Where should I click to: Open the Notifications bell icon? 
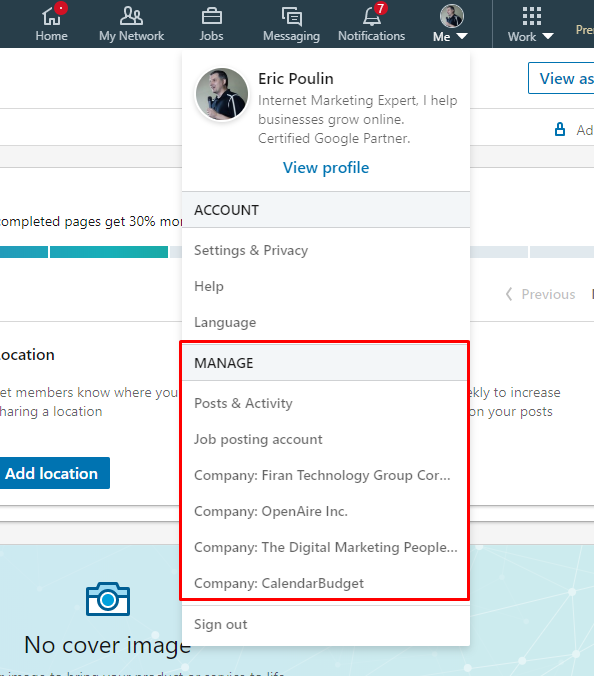click(372, 16)
